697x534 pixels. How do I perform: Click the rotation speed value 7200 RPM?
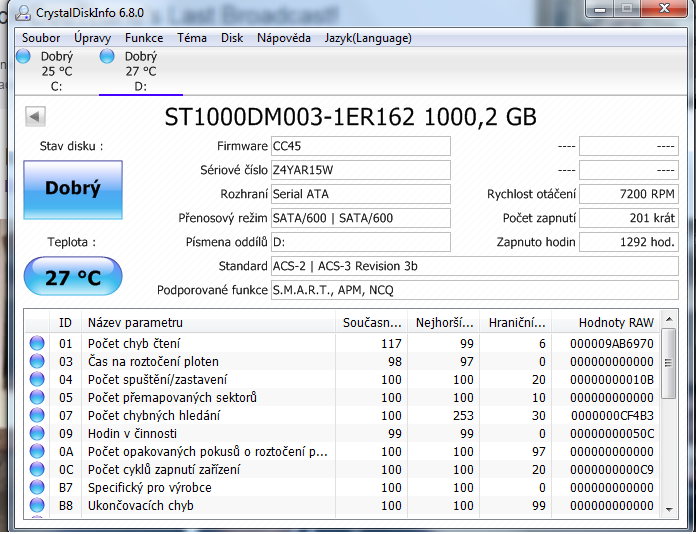[629, 194]
